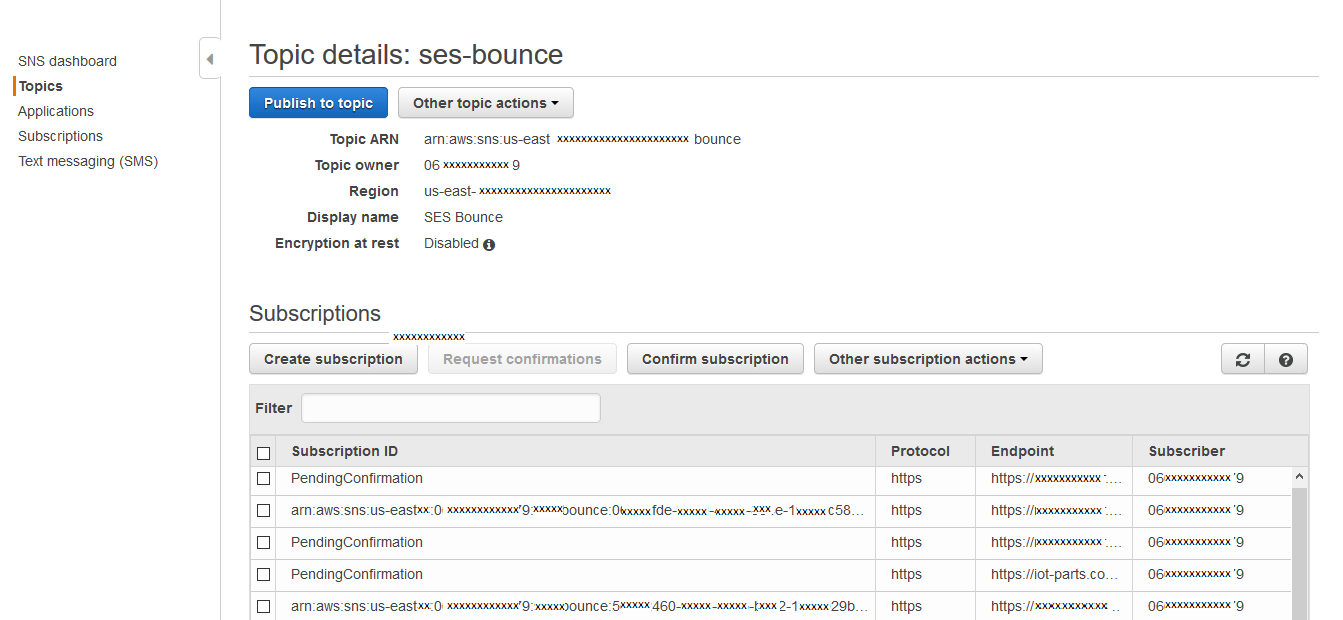Select Applications in left navigation

click(56, 111)
